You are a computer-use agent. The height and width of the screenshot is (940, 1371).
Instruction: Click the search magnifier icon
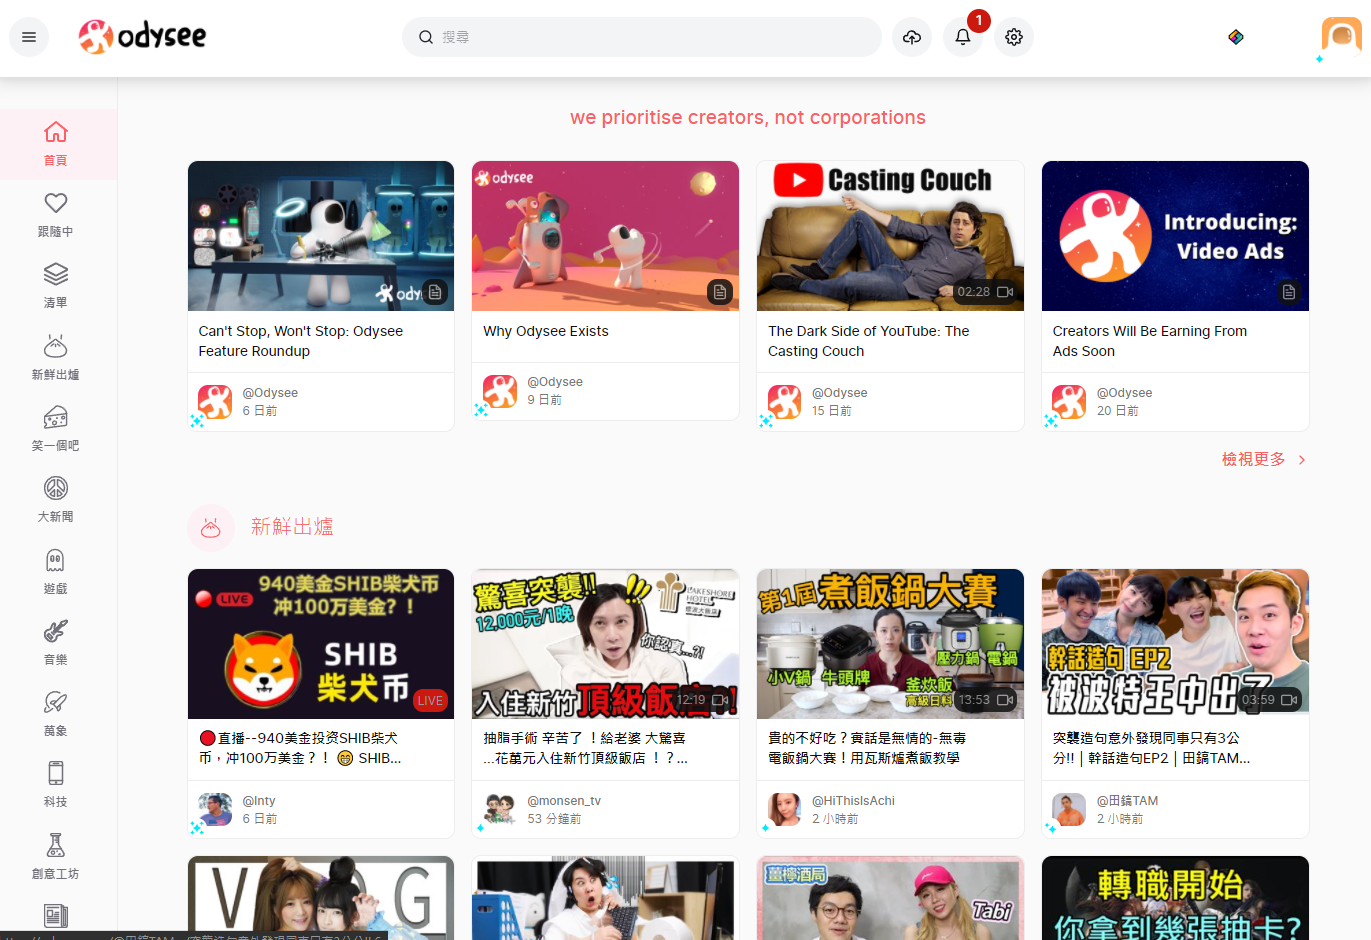pyautogui.click(x=426, y=37)
